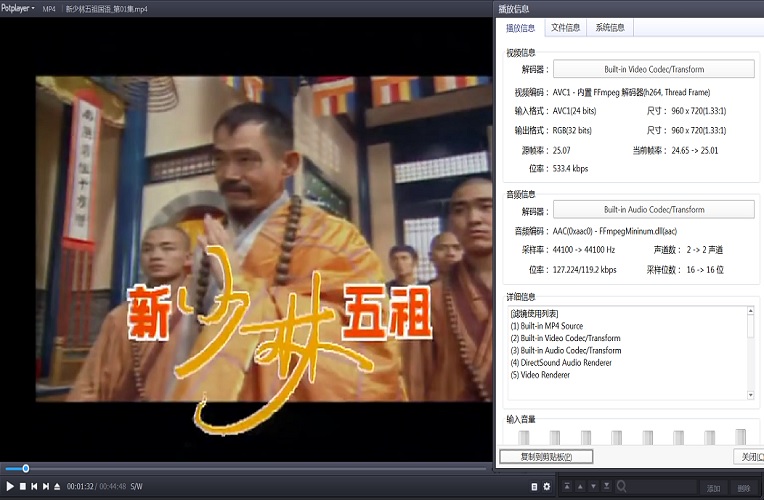Select the Built-in MP4 Source filter entry
The height and width of the screenshot is (500, 764).
tap(547, 326)
